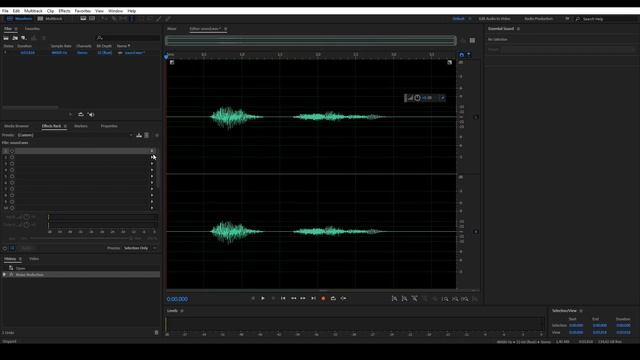640x360 pixels.
Task: Open file icon in Files panel
Action: [6, 38]
